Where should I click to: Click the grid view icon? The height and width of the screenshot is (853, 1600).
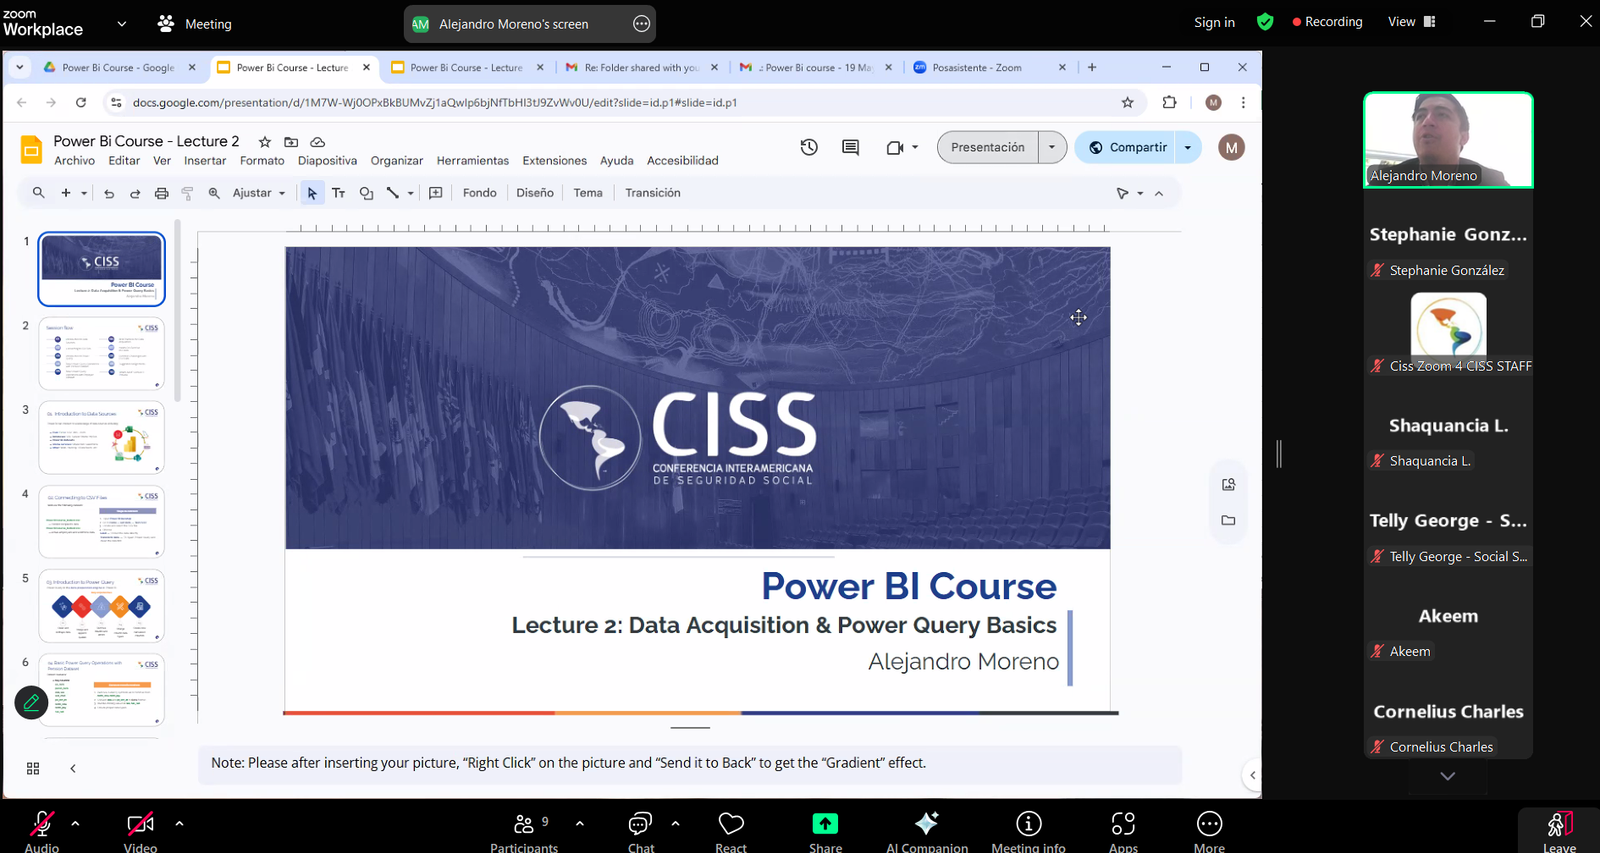[33, 768]
